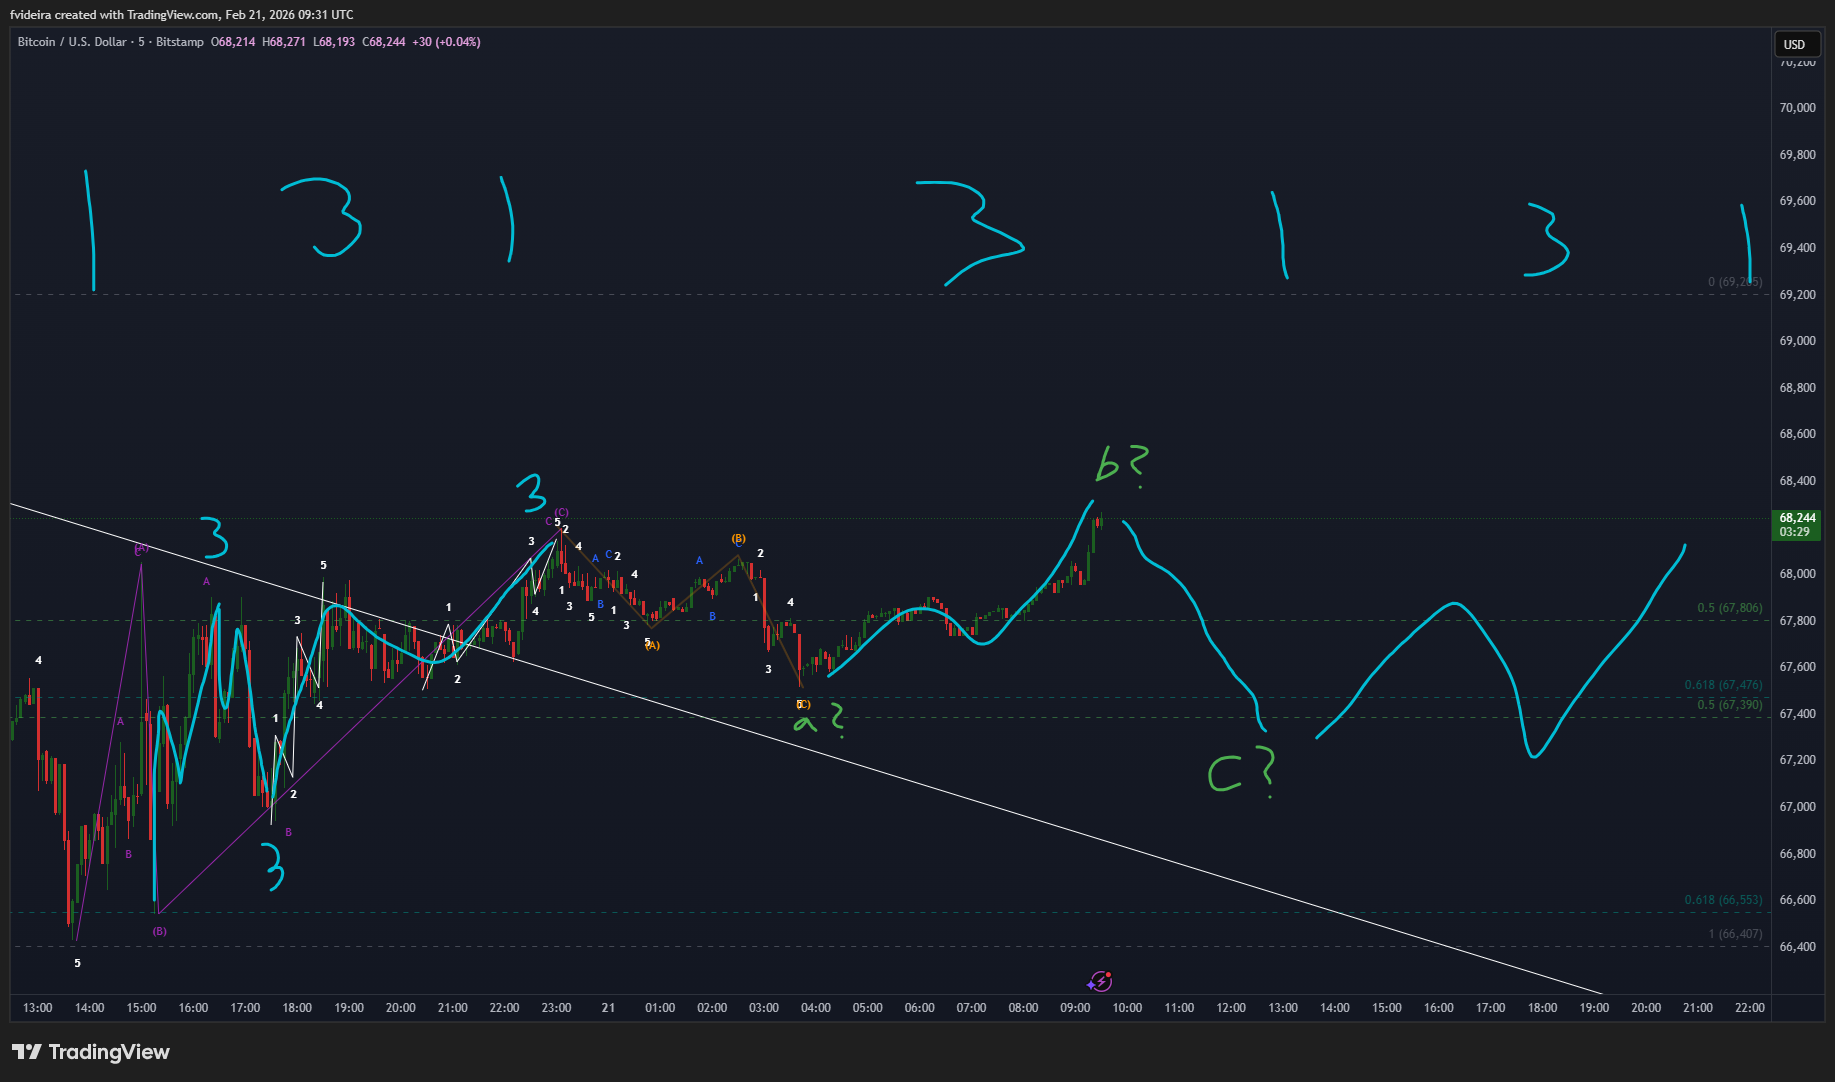The width and height of the screenshot is (1835, 1082).
Task: Select the green c? wave annotation
Action: click(1242, 773)
